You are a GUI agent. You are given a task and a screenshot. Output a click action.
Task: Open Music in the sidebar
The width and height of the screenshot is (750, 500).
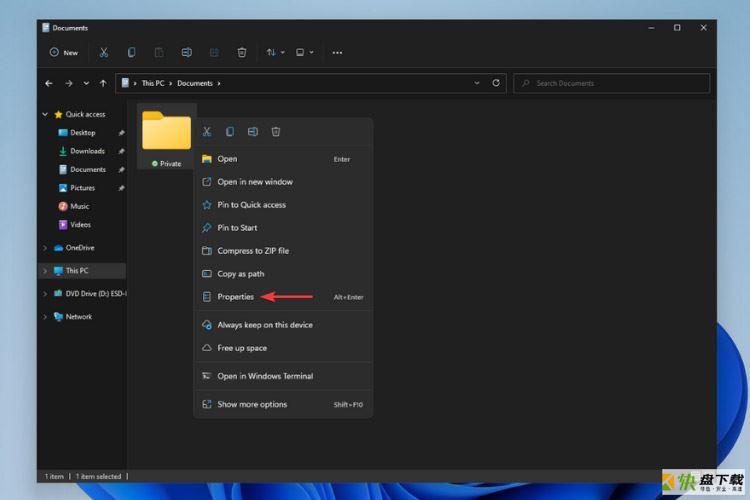pos(79,206)
